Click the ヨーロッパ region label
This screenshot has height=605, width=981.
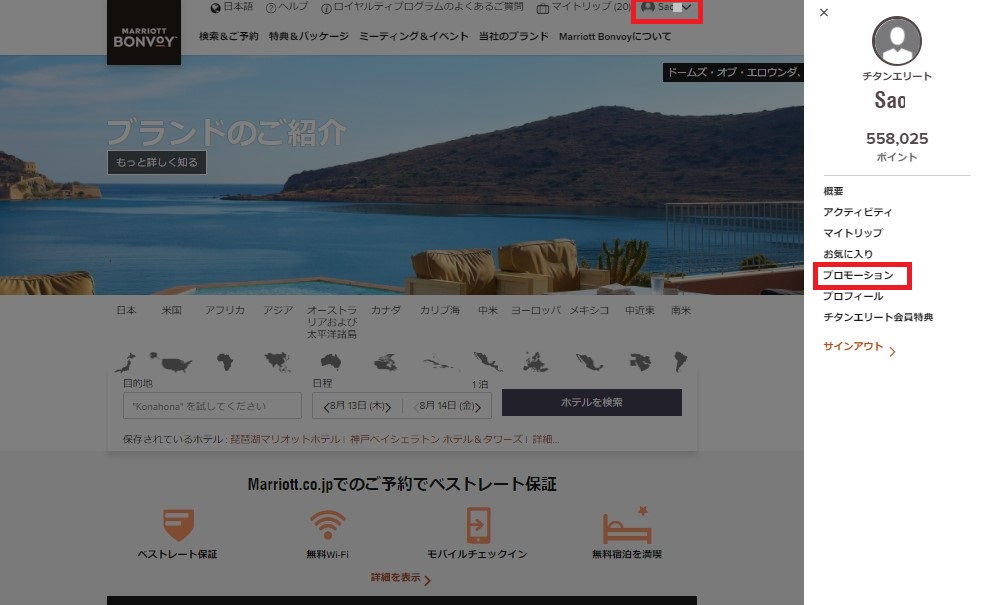[x=536, y=310]
